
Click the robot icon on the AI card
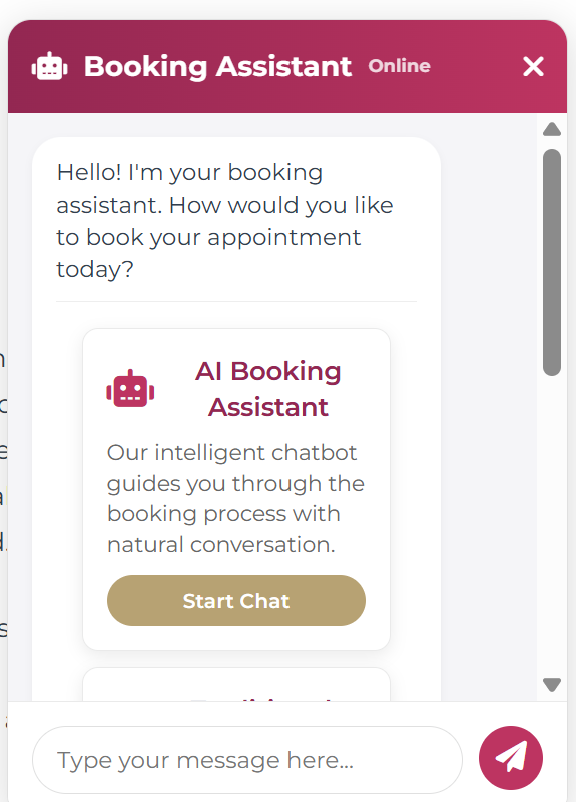129,389
